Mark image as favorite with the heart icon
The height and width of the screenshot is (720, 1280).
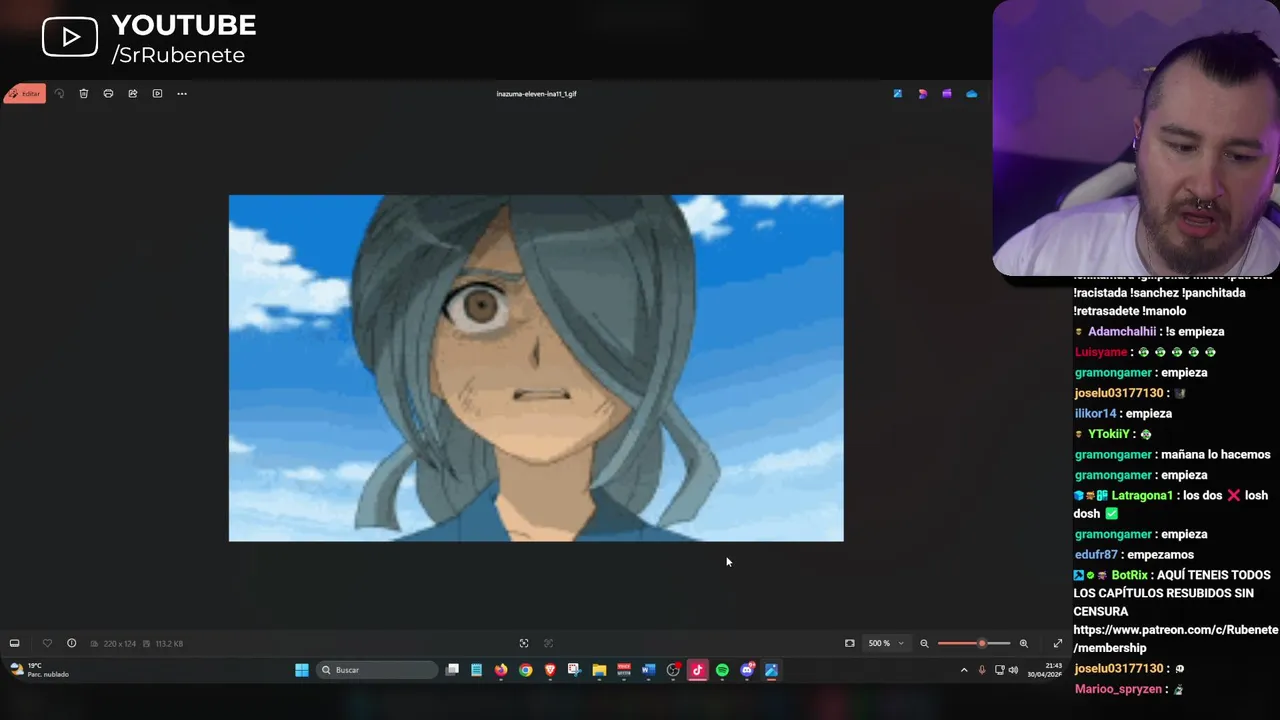click(47, 643)
